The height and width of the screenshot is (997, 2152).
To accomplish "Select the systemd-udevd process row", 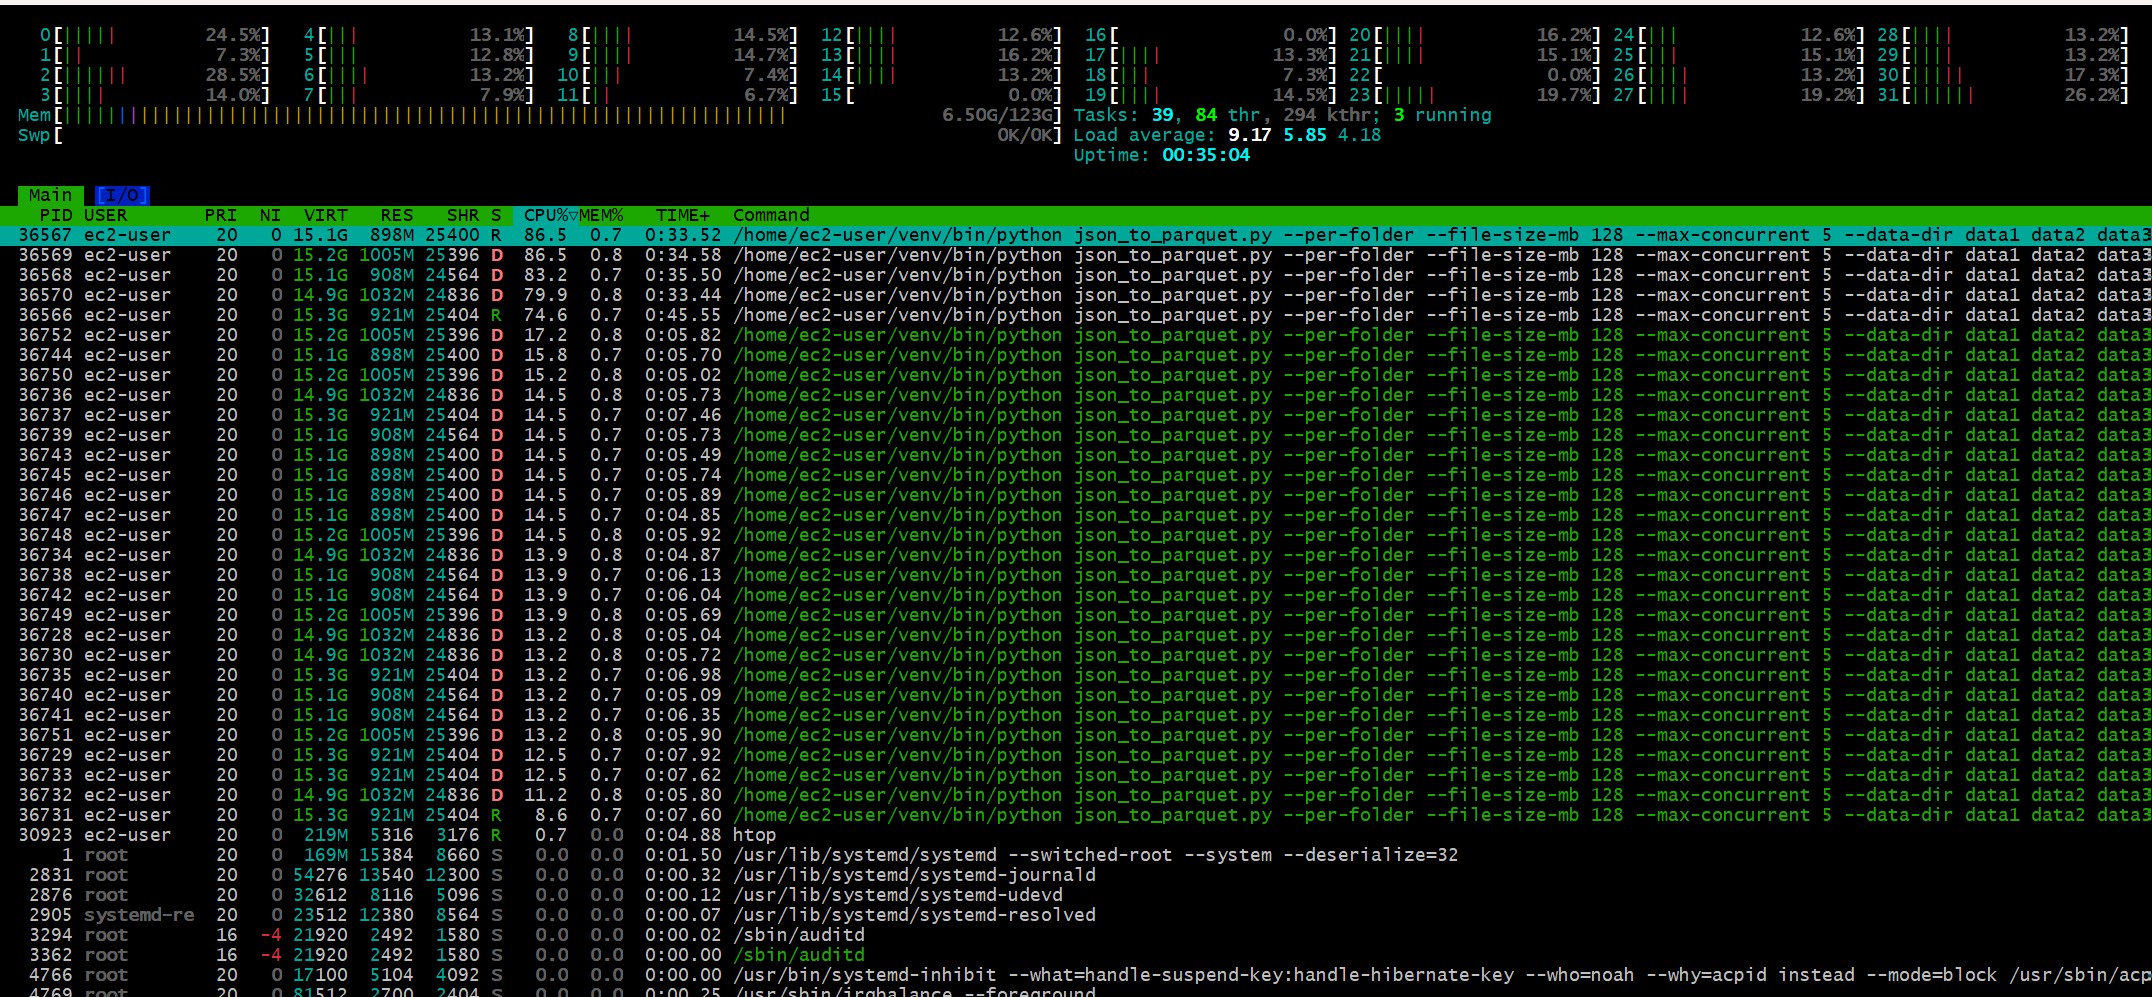I will (x=1076, y=895).
